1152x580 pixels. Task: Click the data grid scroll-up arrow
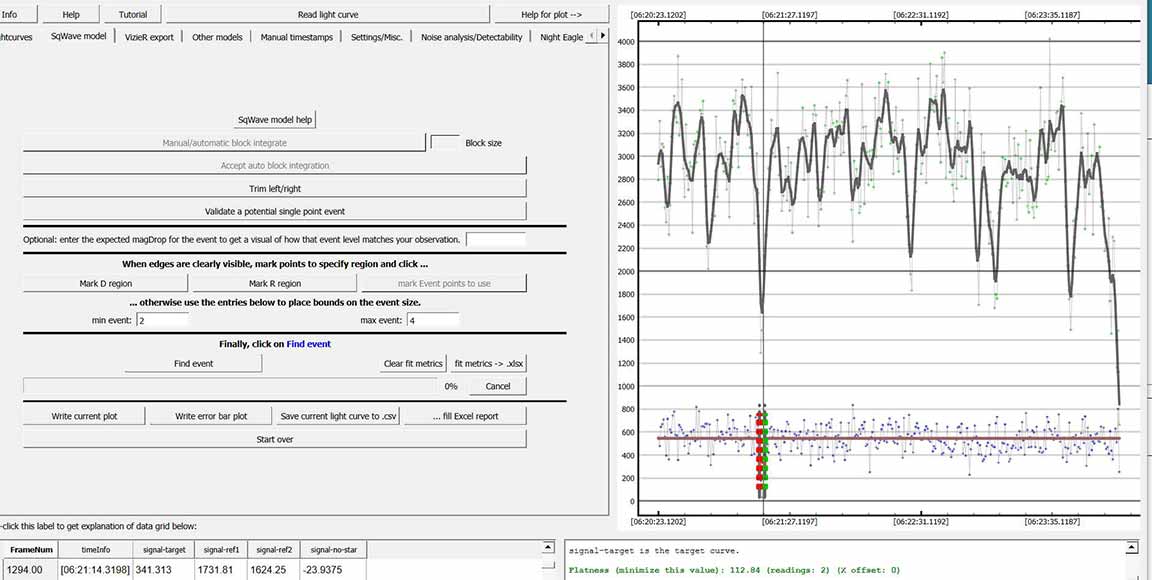pyautogui.click(x=546, y=548)
